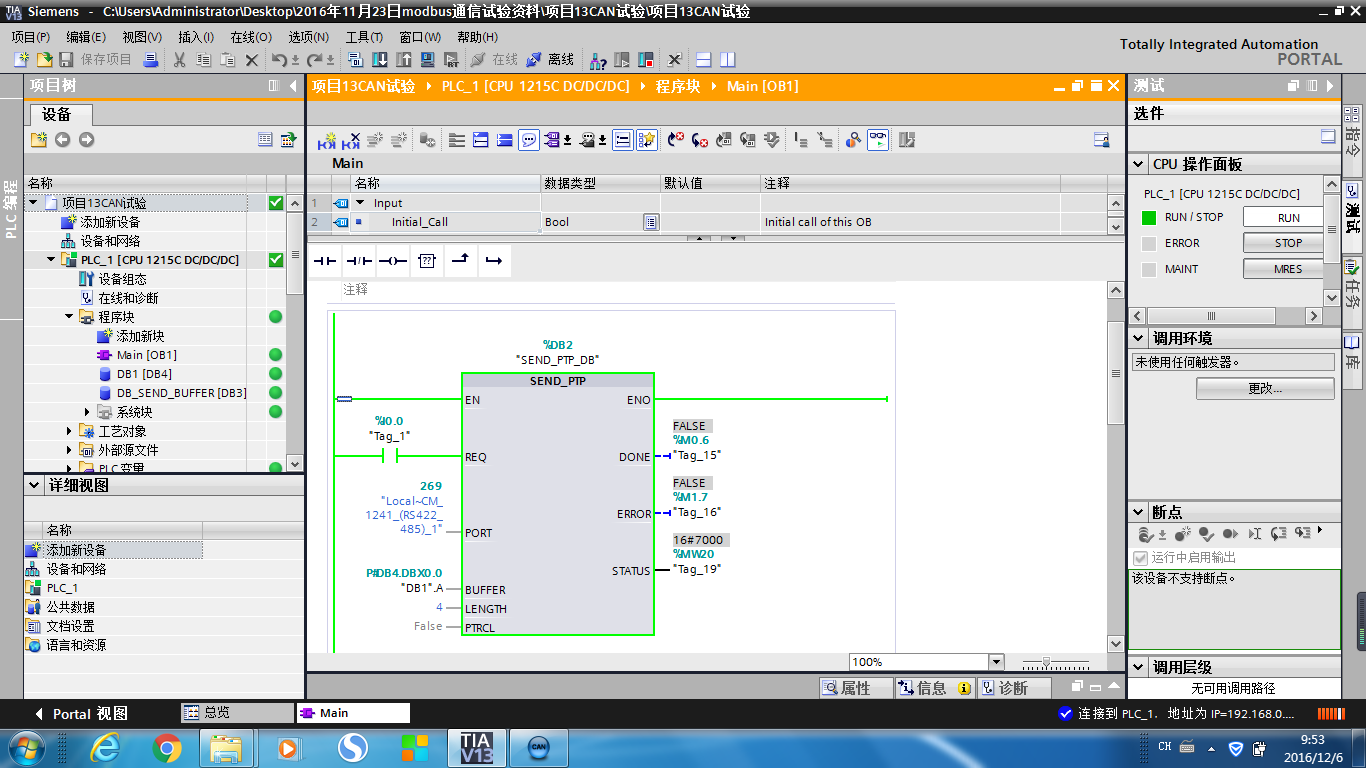
Task: Insert an empty box instruction
Action: (427, 261)
